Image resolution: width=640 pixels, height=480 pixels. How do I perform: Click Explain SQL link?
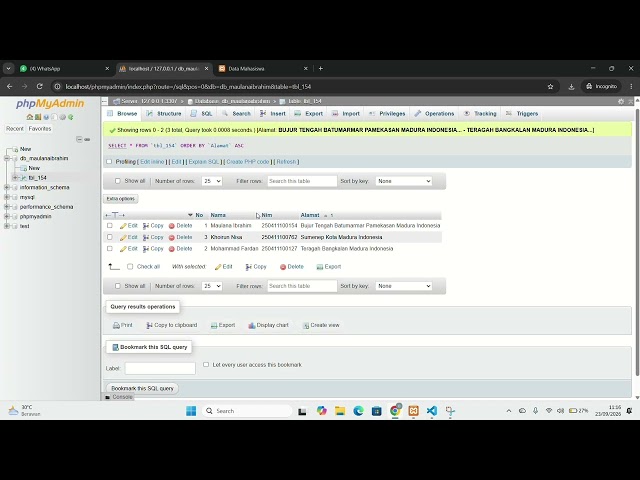[204, 162]
